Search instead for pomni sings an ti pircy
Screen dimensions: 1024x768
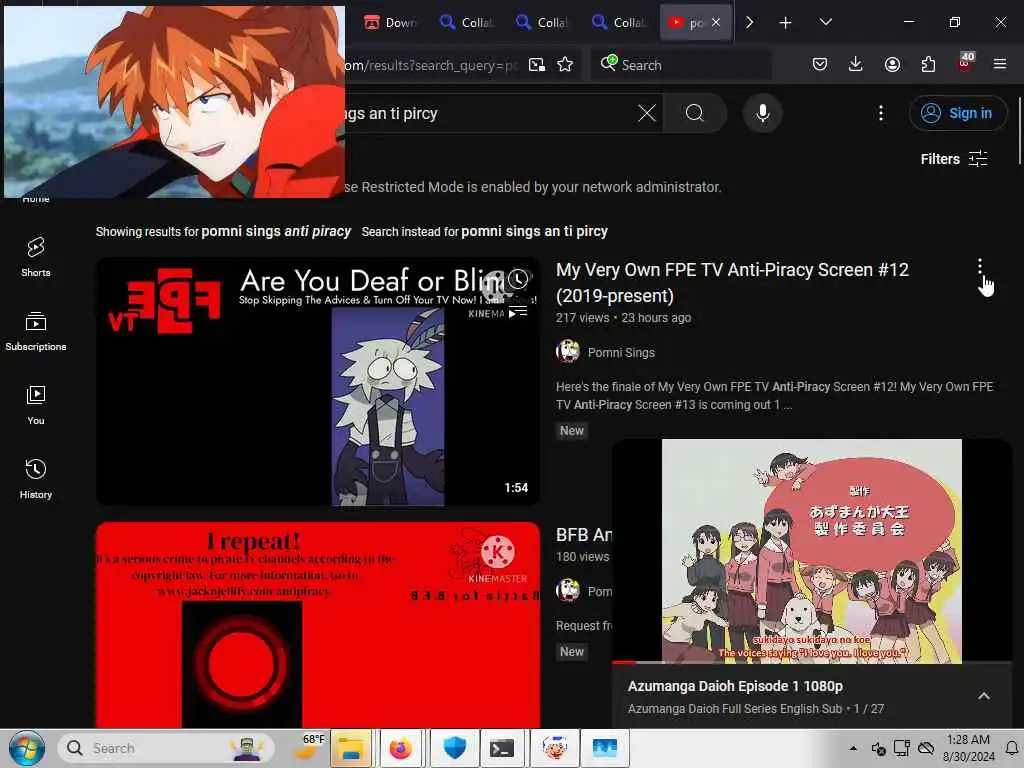click(534, 231)
